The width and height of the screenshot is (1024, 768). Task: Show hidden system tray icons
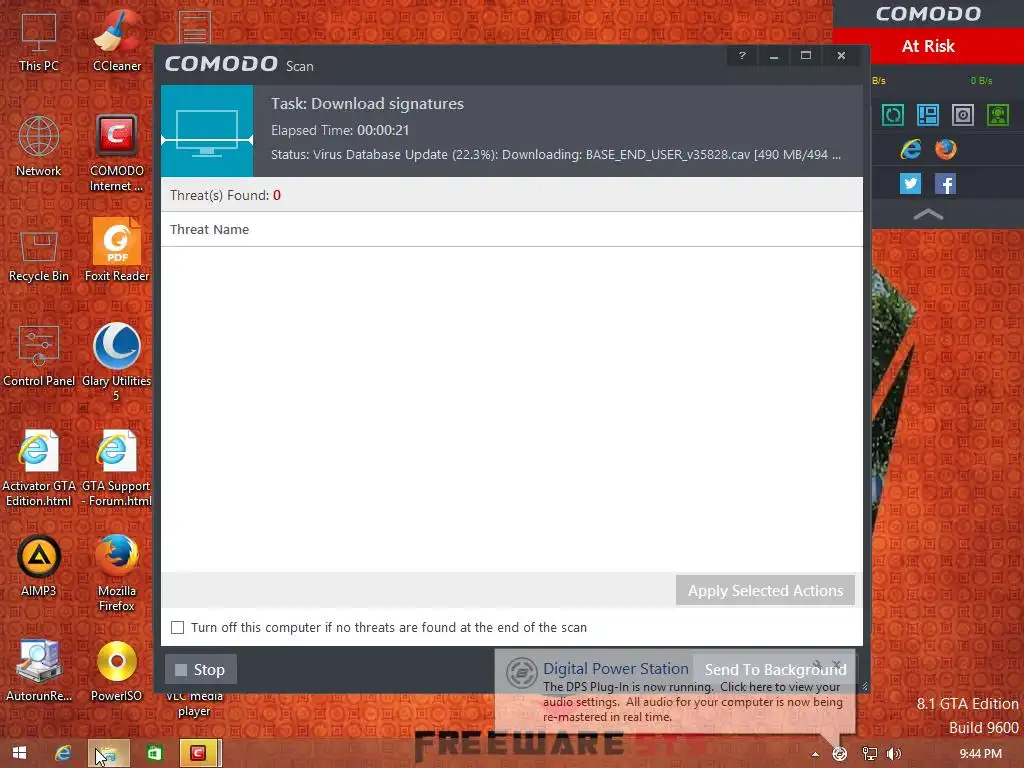(x=815, y=754)
